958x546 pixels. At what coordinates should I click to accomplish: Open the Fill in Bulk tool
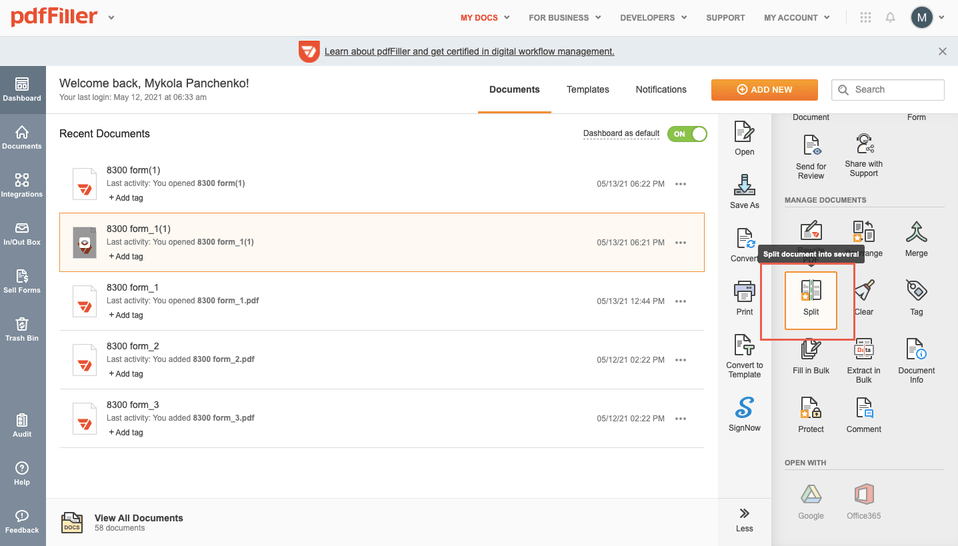coord(811,357)
